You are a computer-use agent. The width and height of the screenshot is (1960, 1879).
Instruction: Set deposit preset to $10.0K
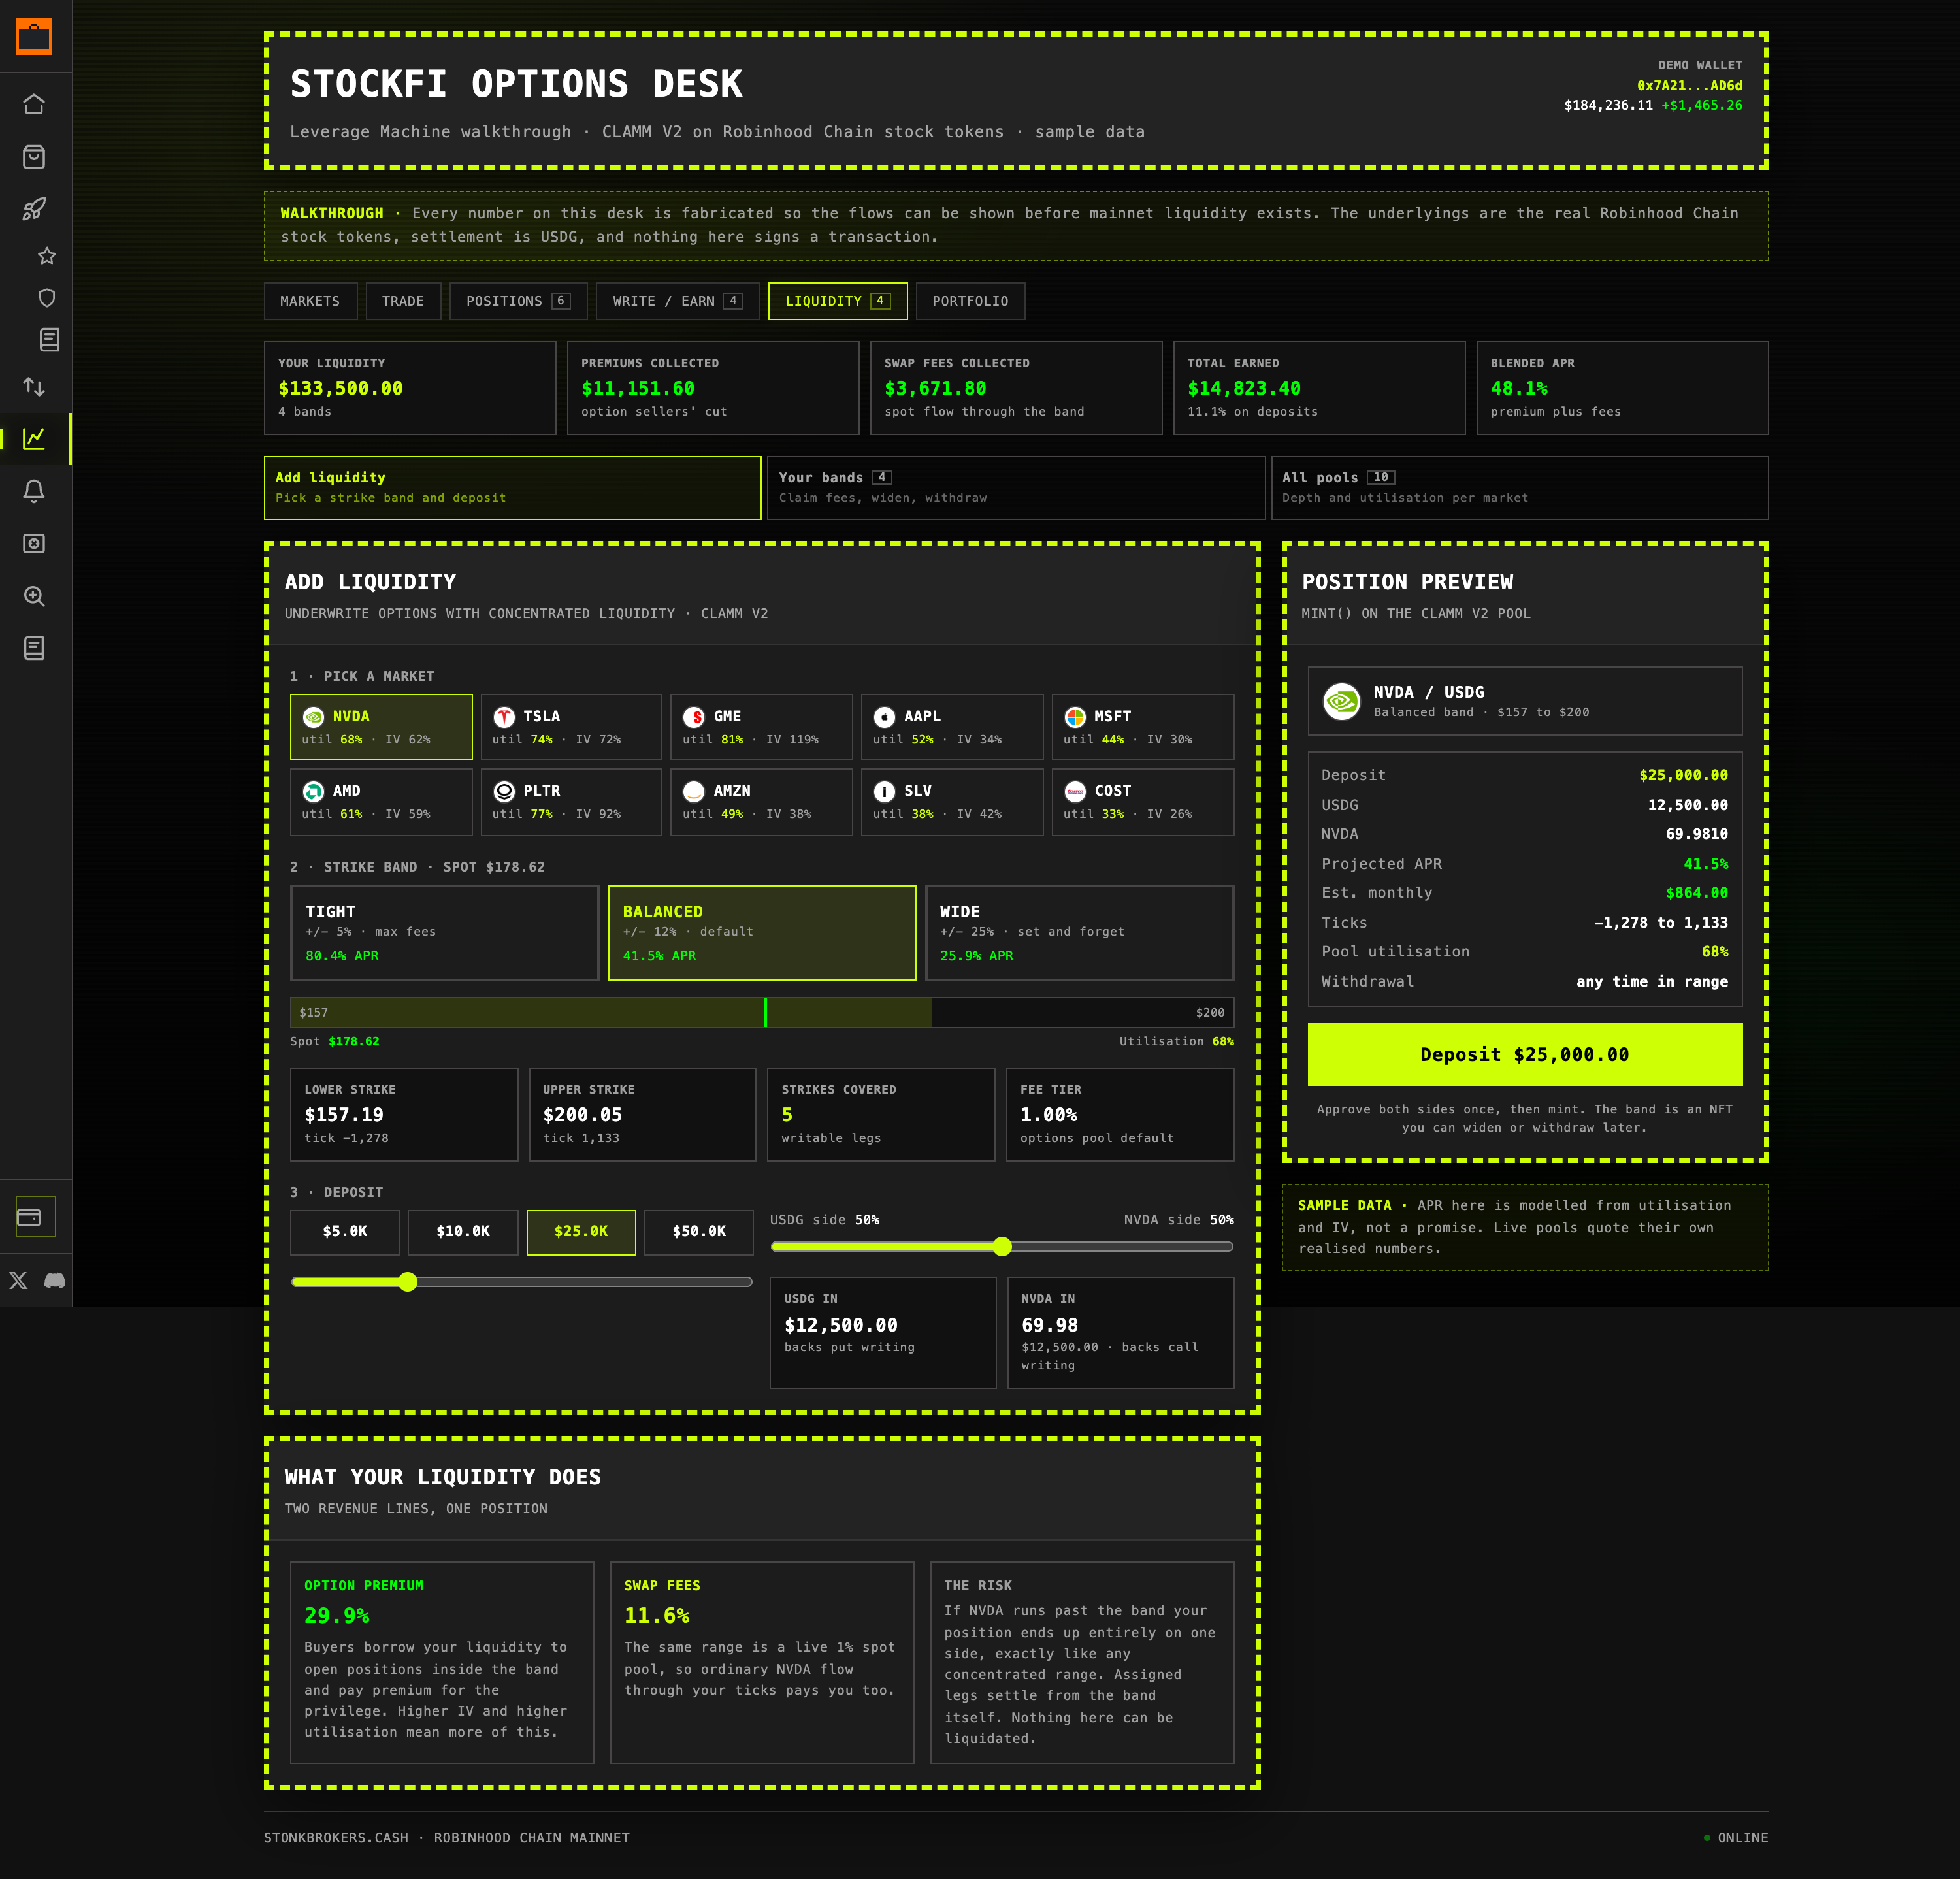[x=463, y=1232]
